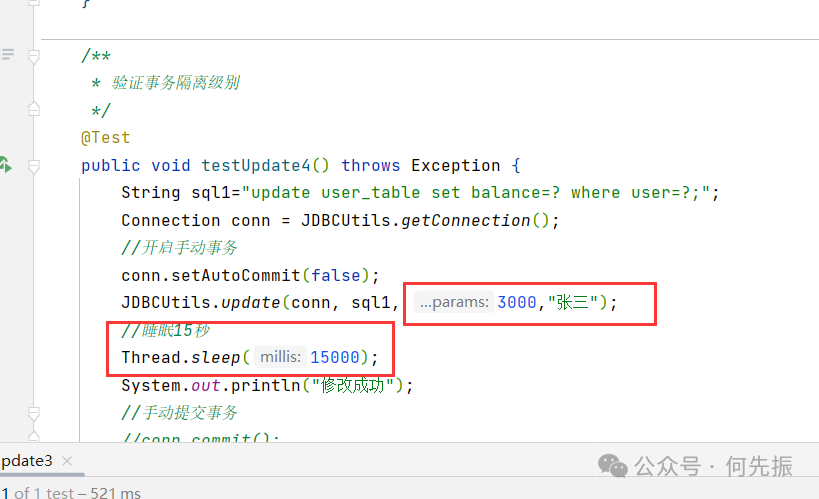Screen dimensions: 819x499
Task: Click the string "修改成功" in println
Action: [x=353, y=386]
